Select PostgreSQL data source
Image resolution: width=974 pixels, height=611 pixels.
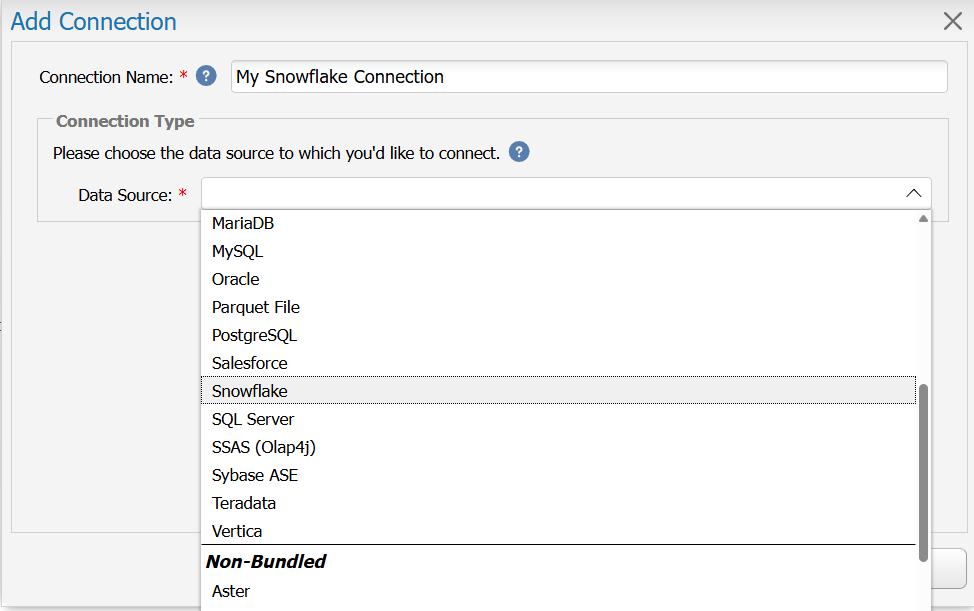pos(558,335)
